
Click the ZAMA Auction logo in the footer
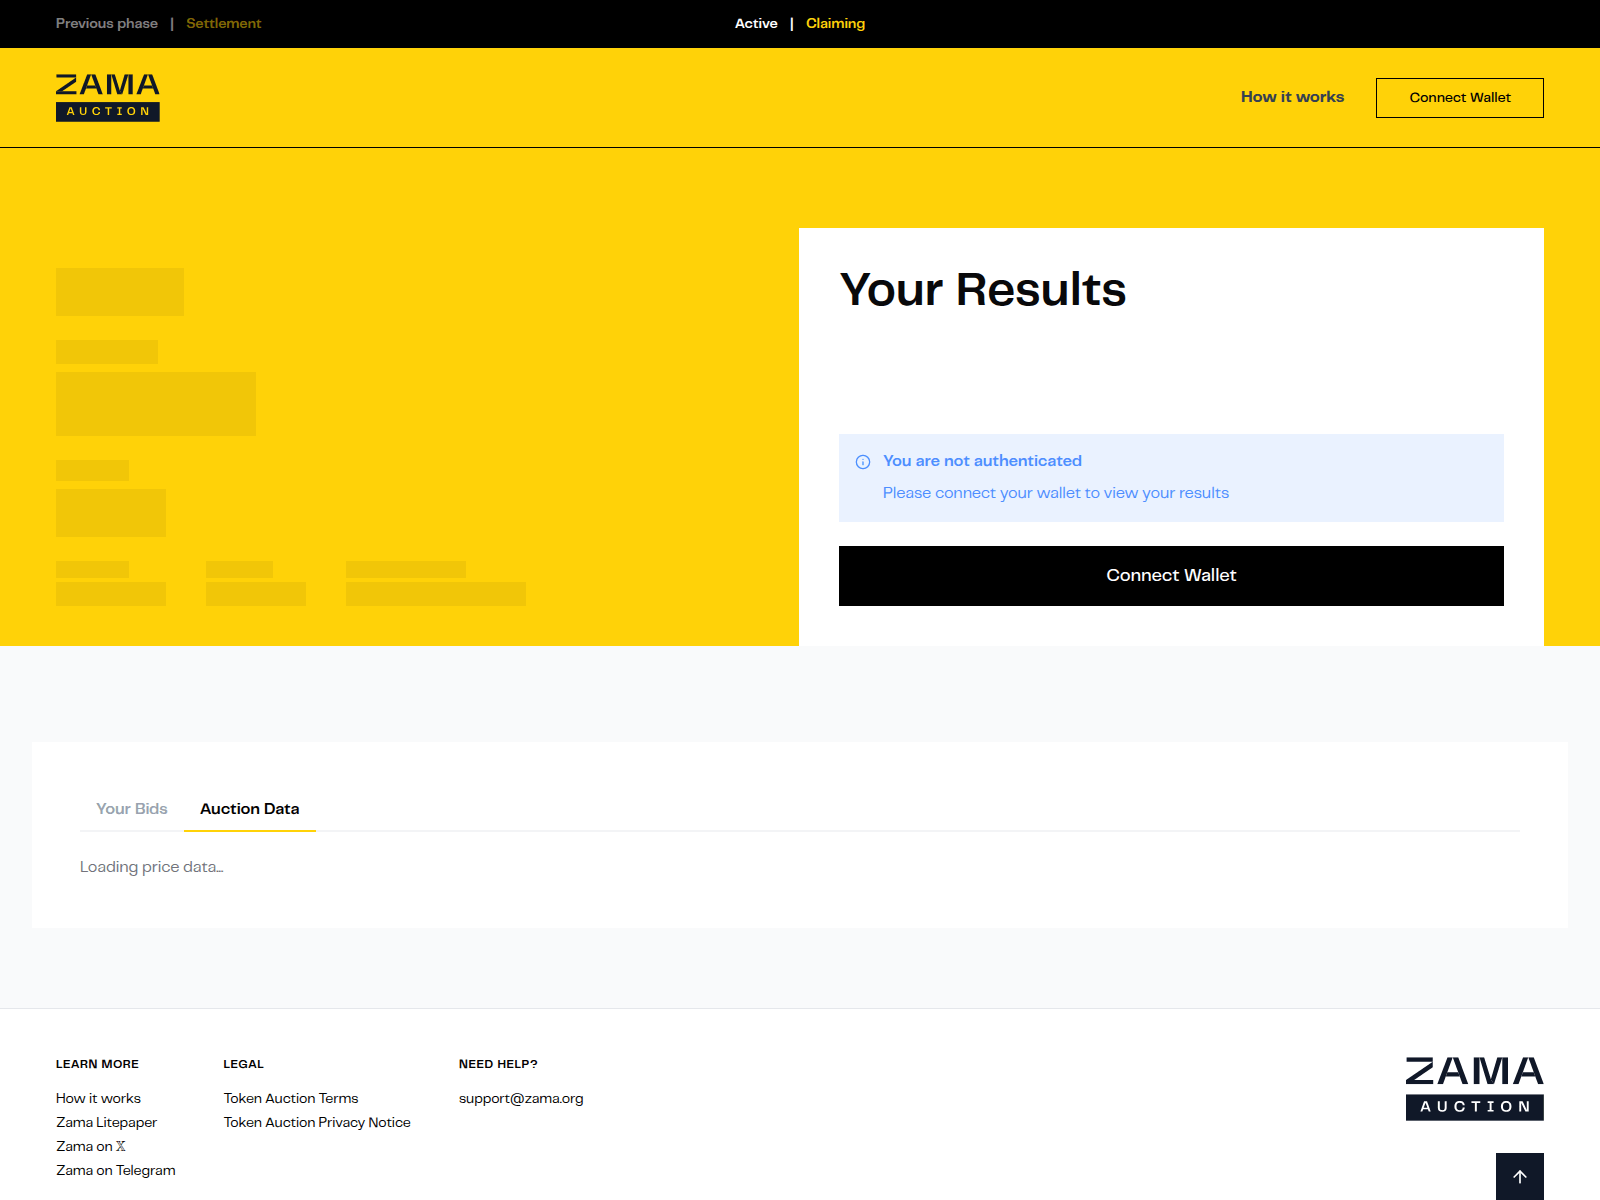point(1473,1090)
